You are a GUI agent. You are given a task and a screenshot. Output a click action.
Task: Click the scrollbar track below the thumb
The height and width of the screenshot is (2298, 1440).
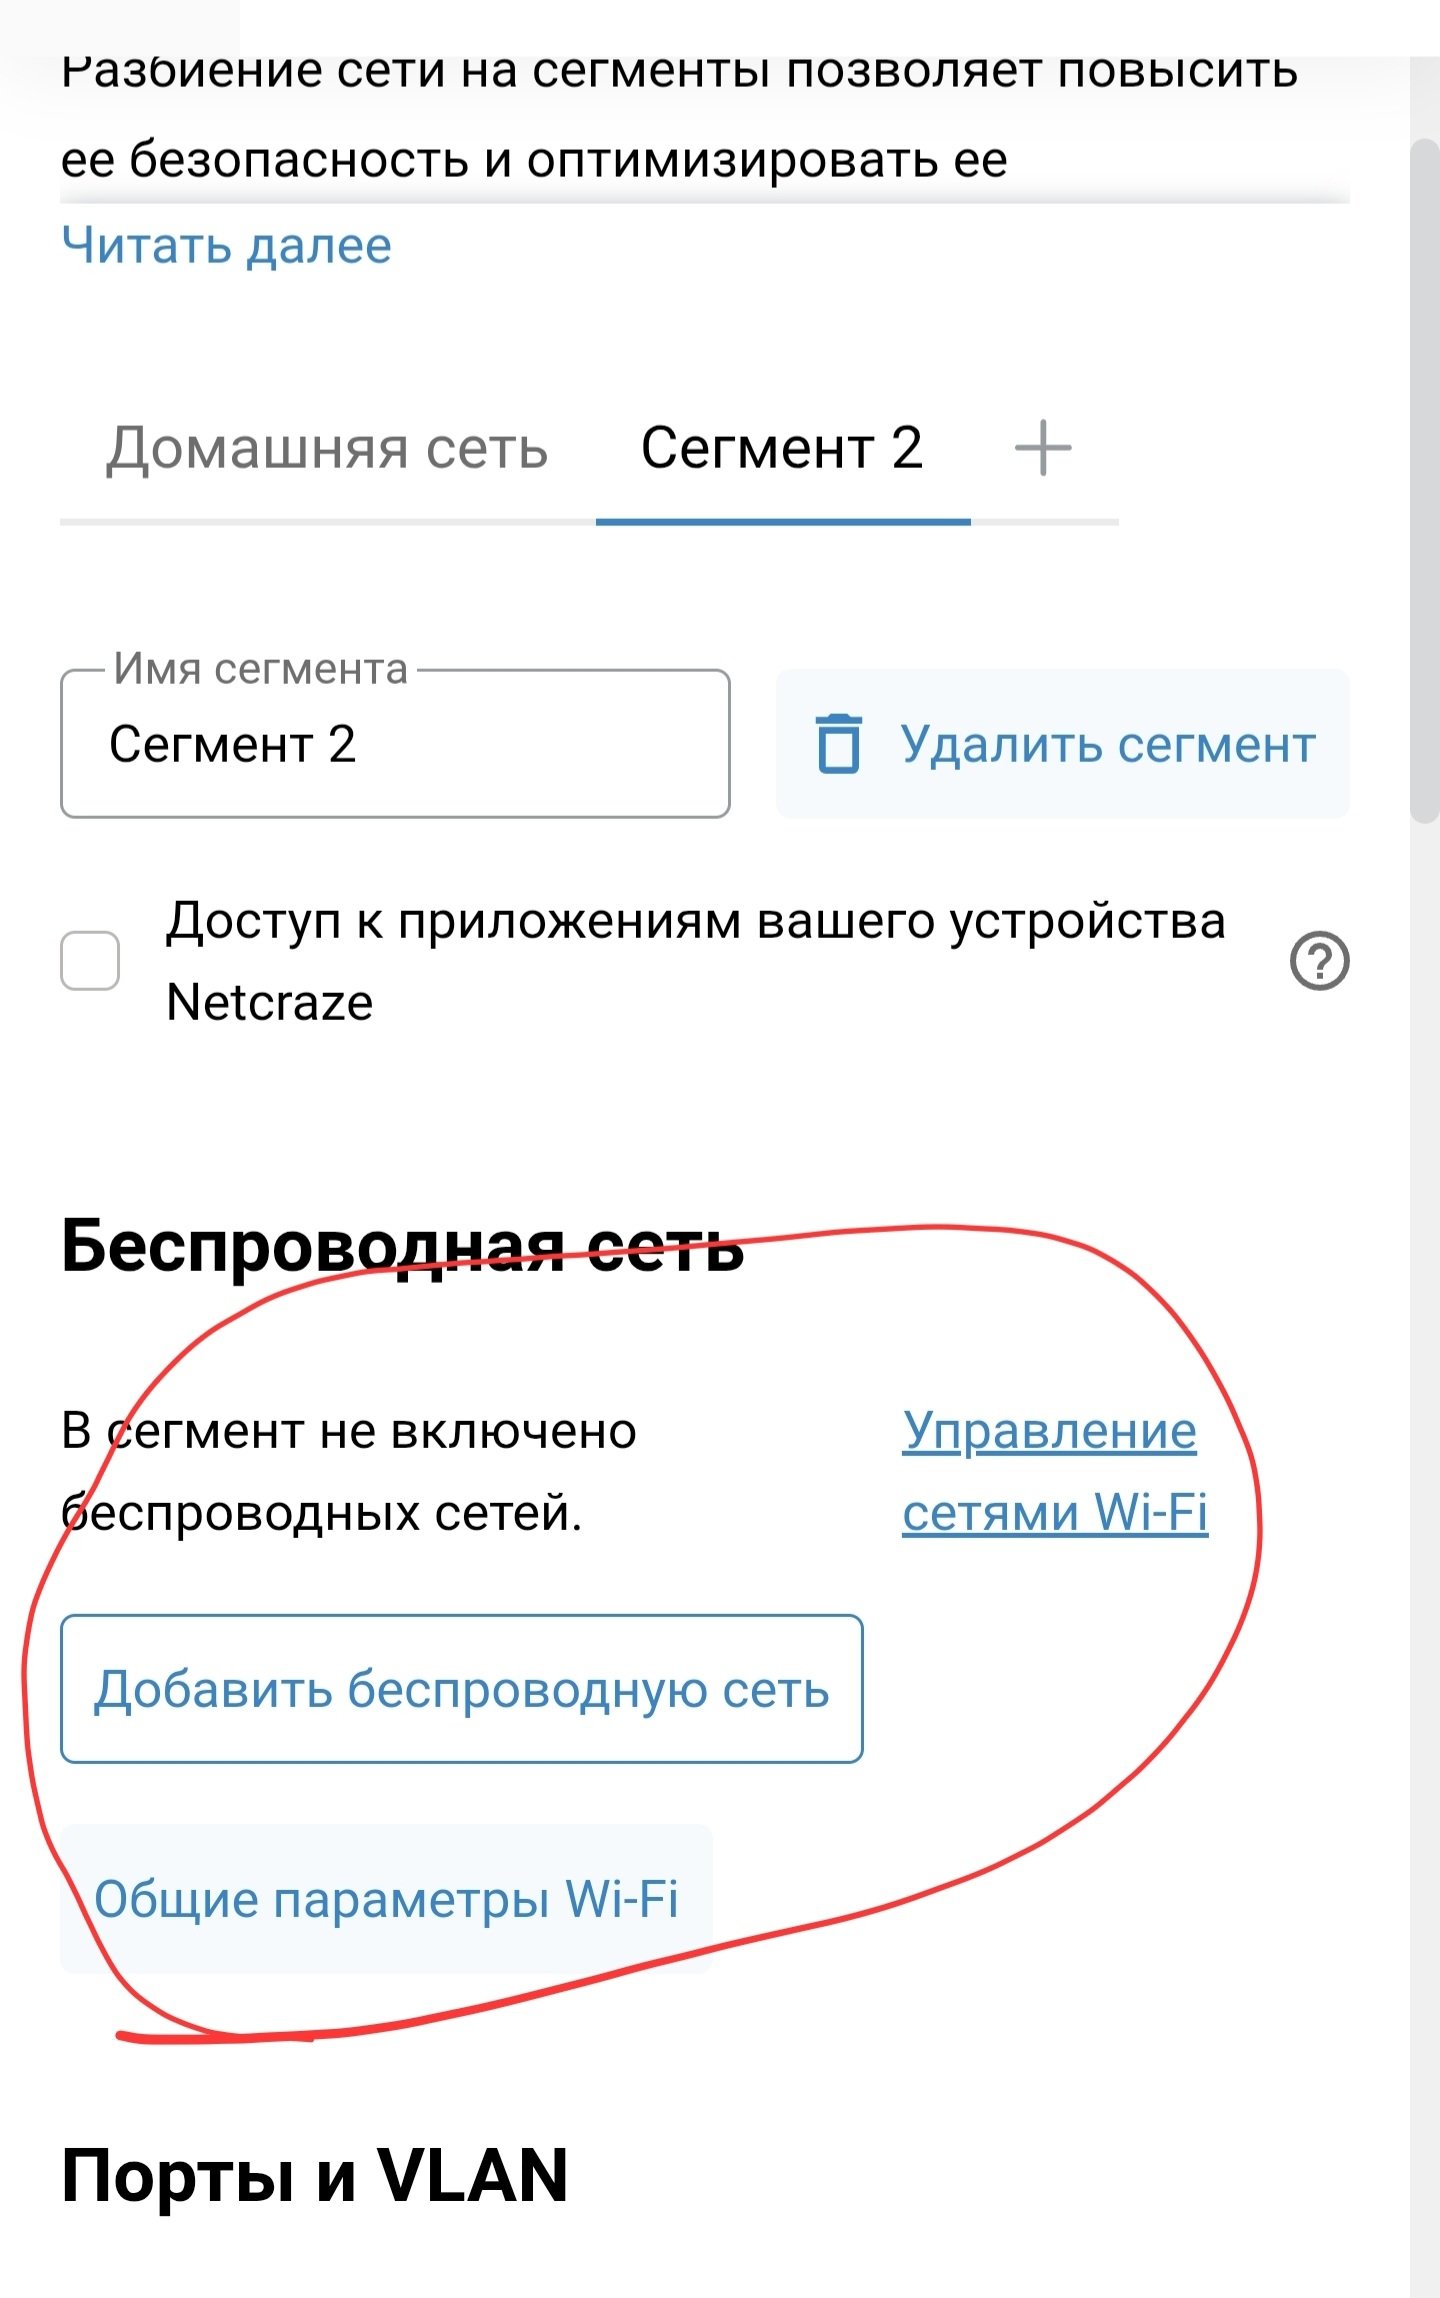(1424, 1500)
